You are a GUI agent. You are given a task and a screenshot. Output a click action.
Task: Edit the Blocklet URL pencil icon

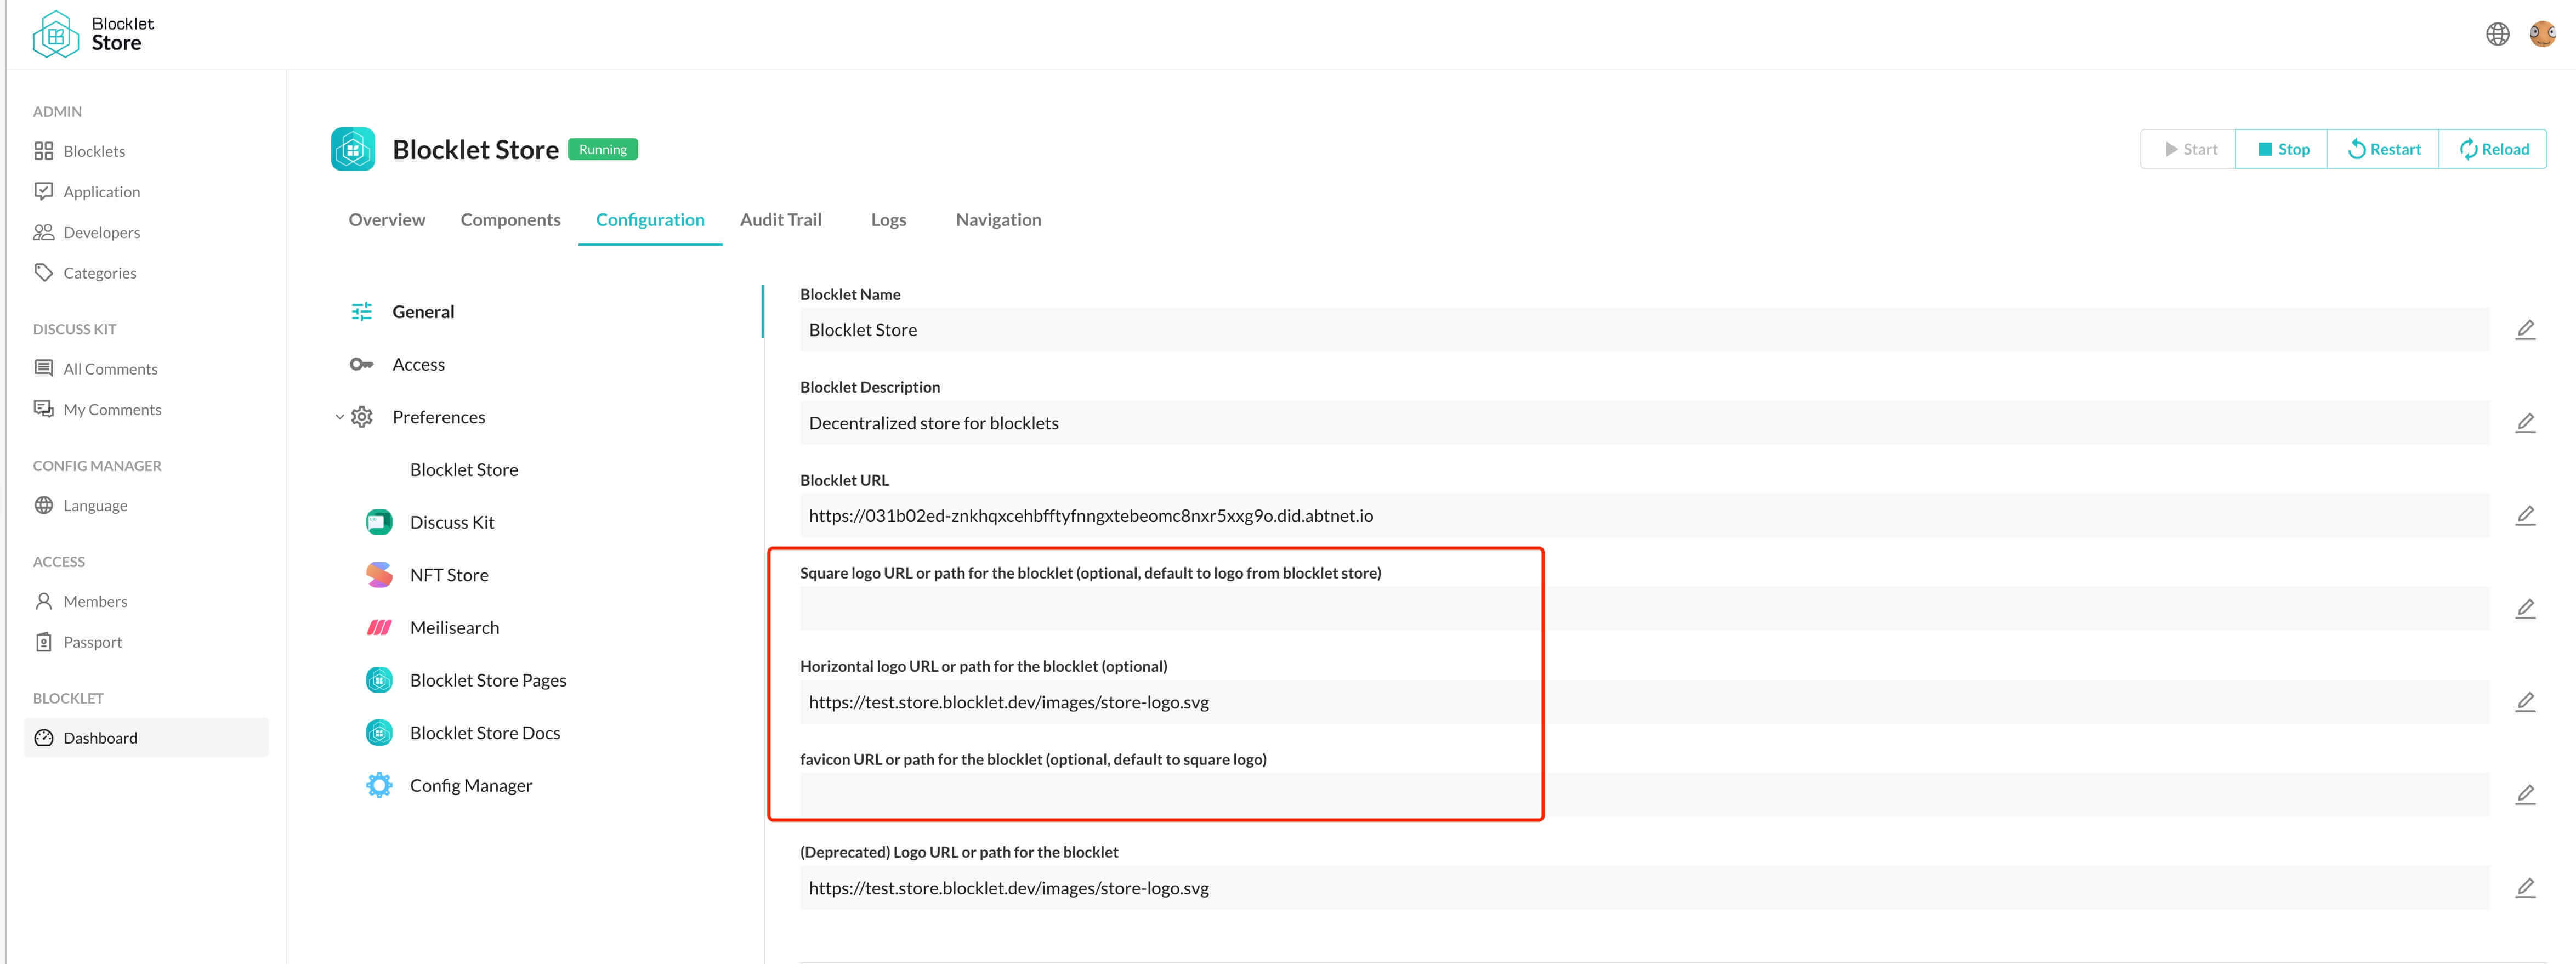pos(2524,516)
